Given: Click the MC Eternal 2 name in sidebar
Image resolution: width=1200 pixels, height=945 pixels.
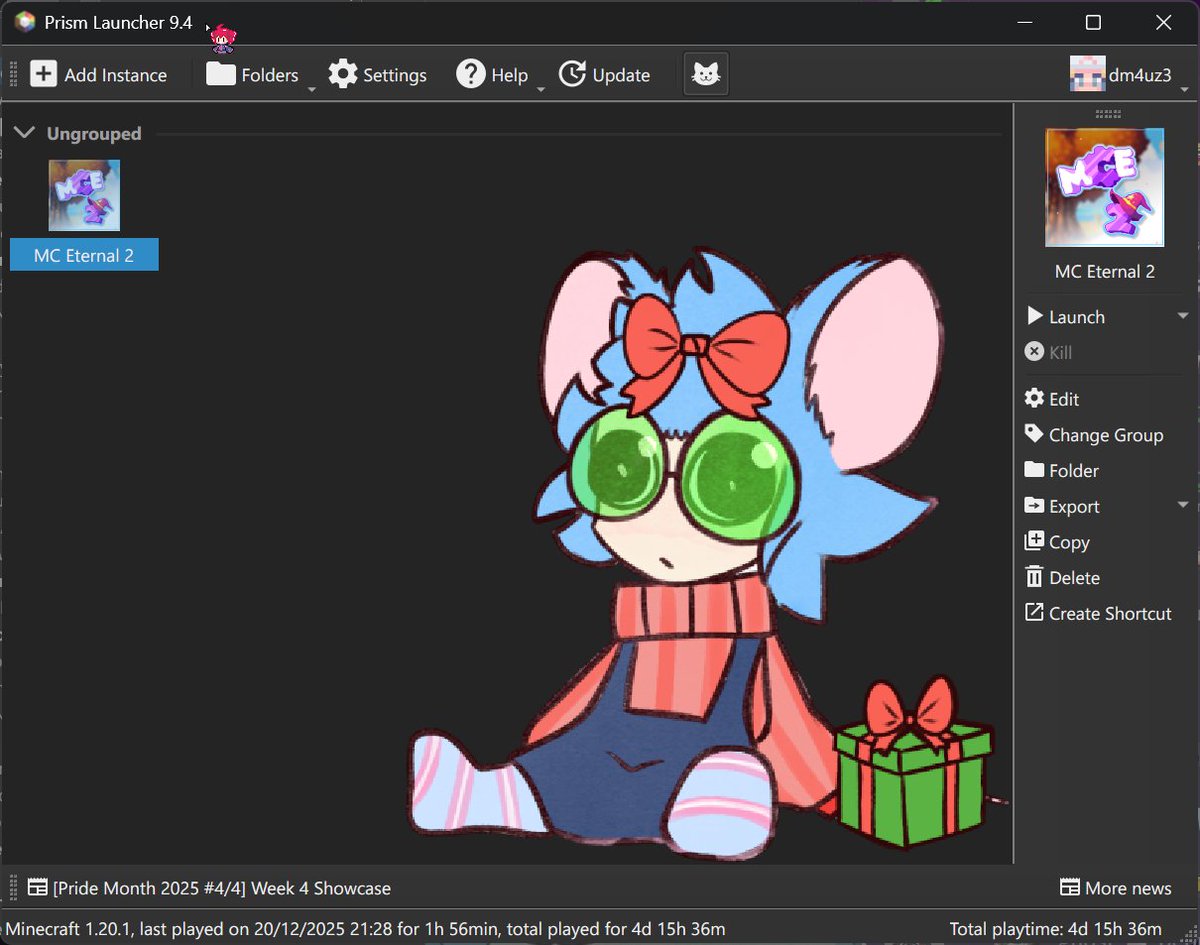Looking at the screenshot, I should [x=1105, y=271].
